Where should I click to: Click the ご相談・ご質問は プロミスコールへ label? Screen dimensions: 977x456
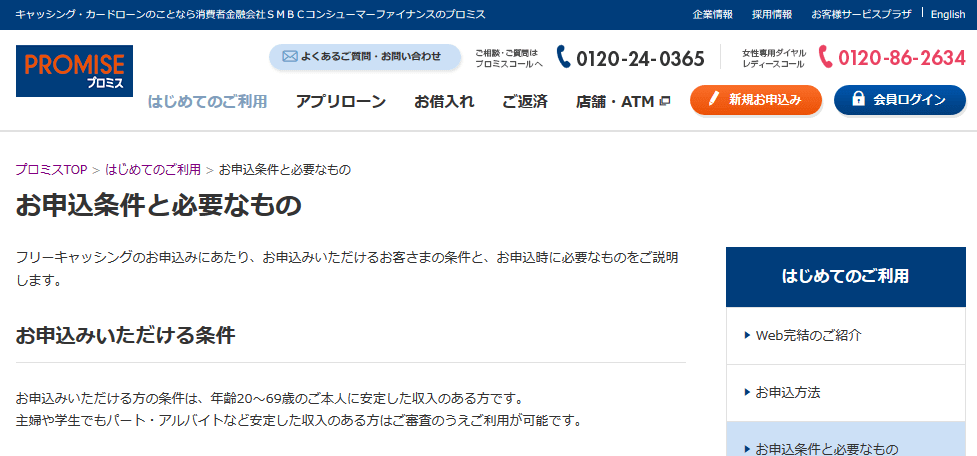509,58
